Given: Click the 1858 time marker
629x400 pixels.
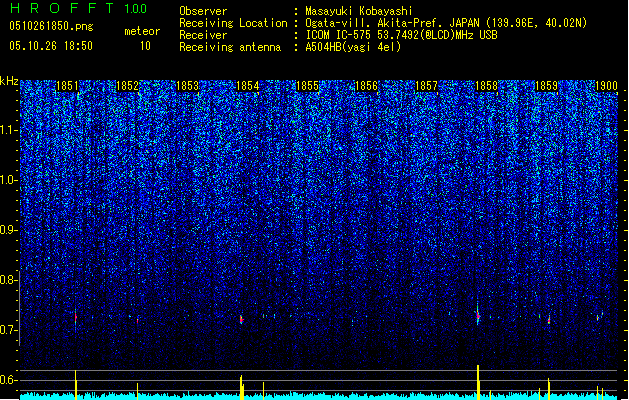Looking at the screenshot, I should tap(487, 86).
